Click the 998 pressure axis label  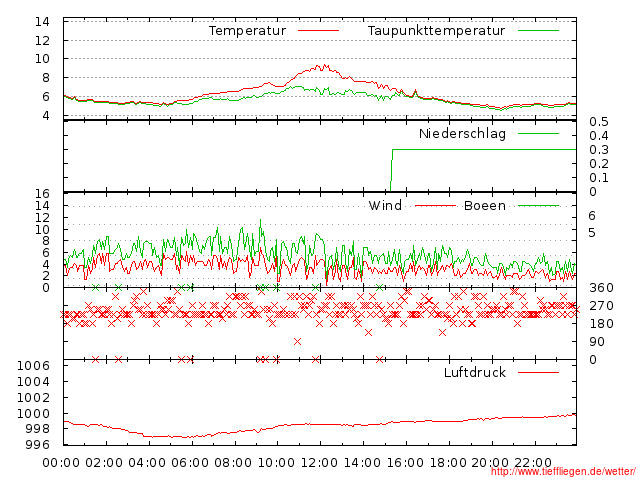click(37, 429)
